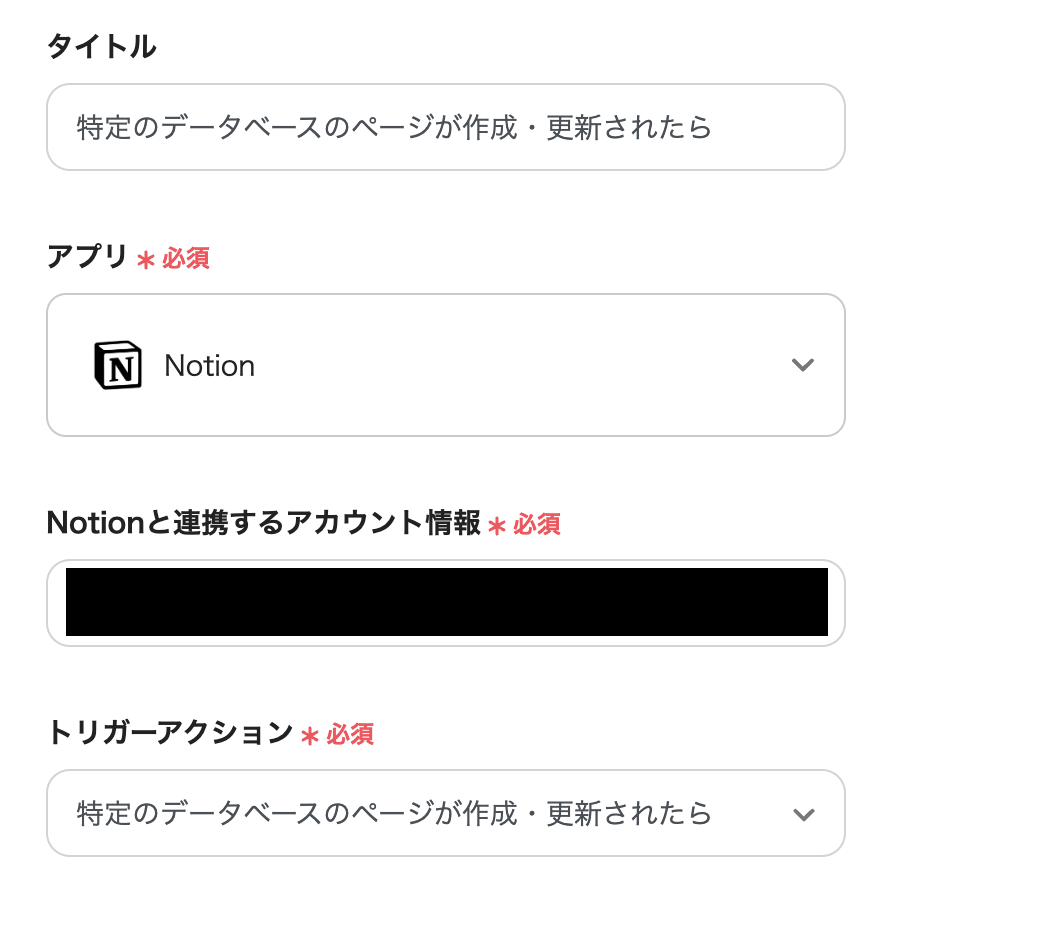Select the Notion text in the app selector
Image resolution: width=1054 pixels, height=930 pixels.
(210, 366)
